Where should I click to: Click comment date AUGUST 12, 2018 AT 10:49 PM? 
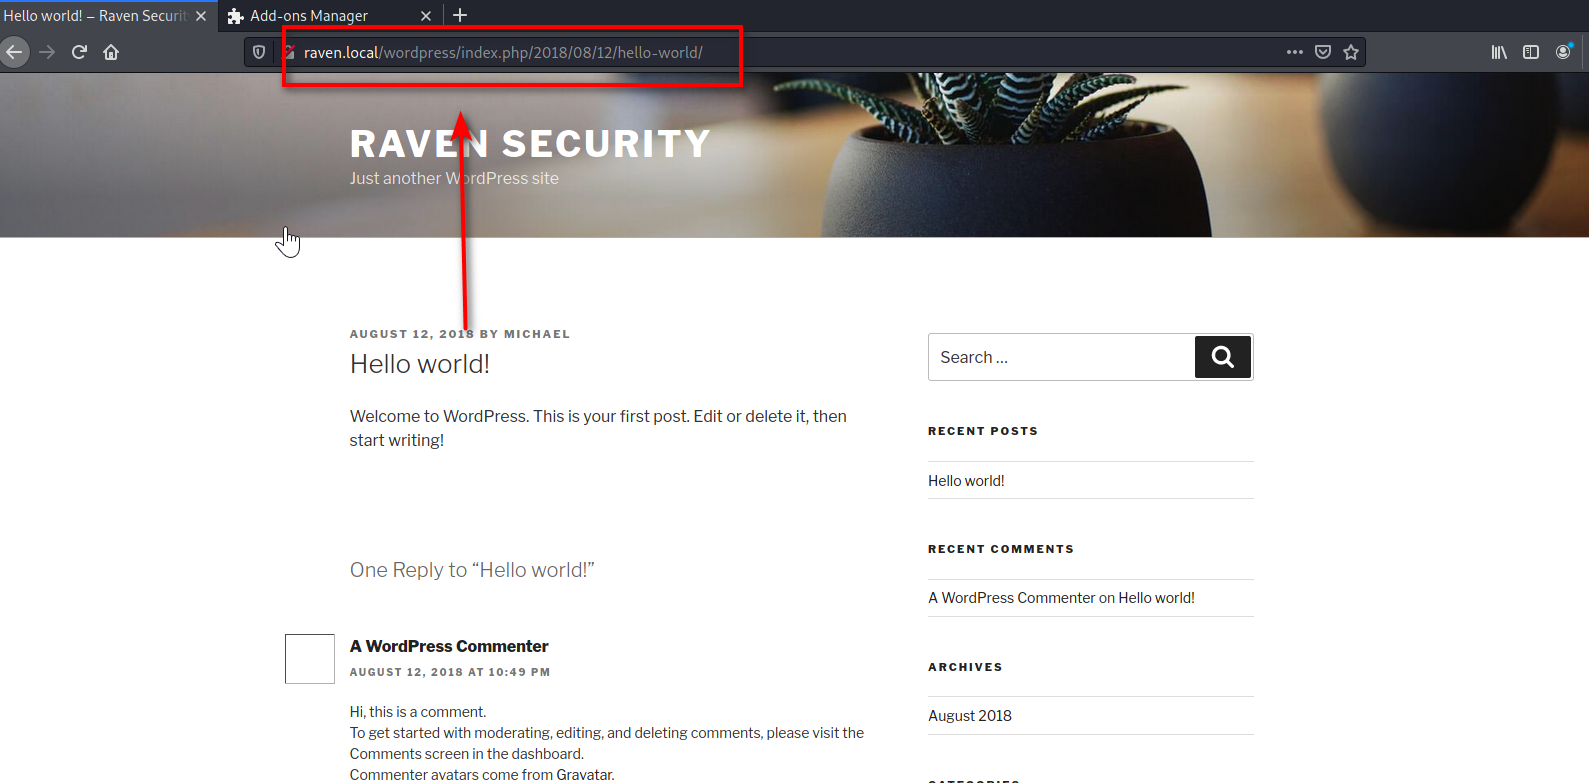(x=450, y=672)
